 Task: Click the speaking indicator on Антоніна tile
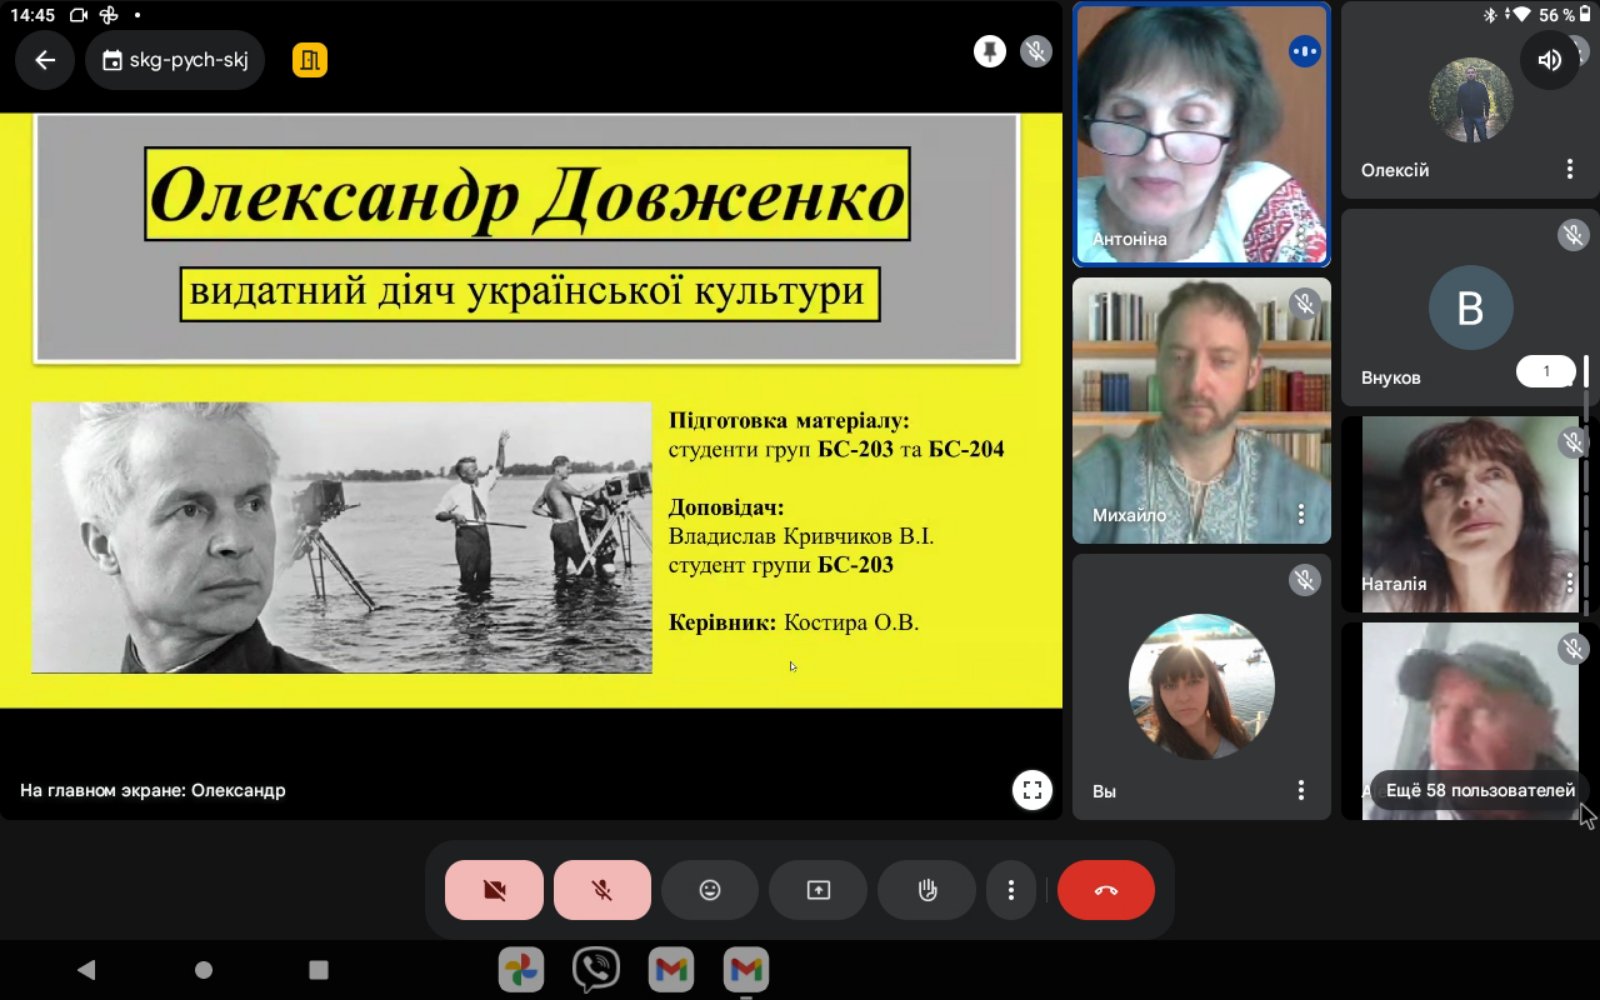coord(1305,51)
